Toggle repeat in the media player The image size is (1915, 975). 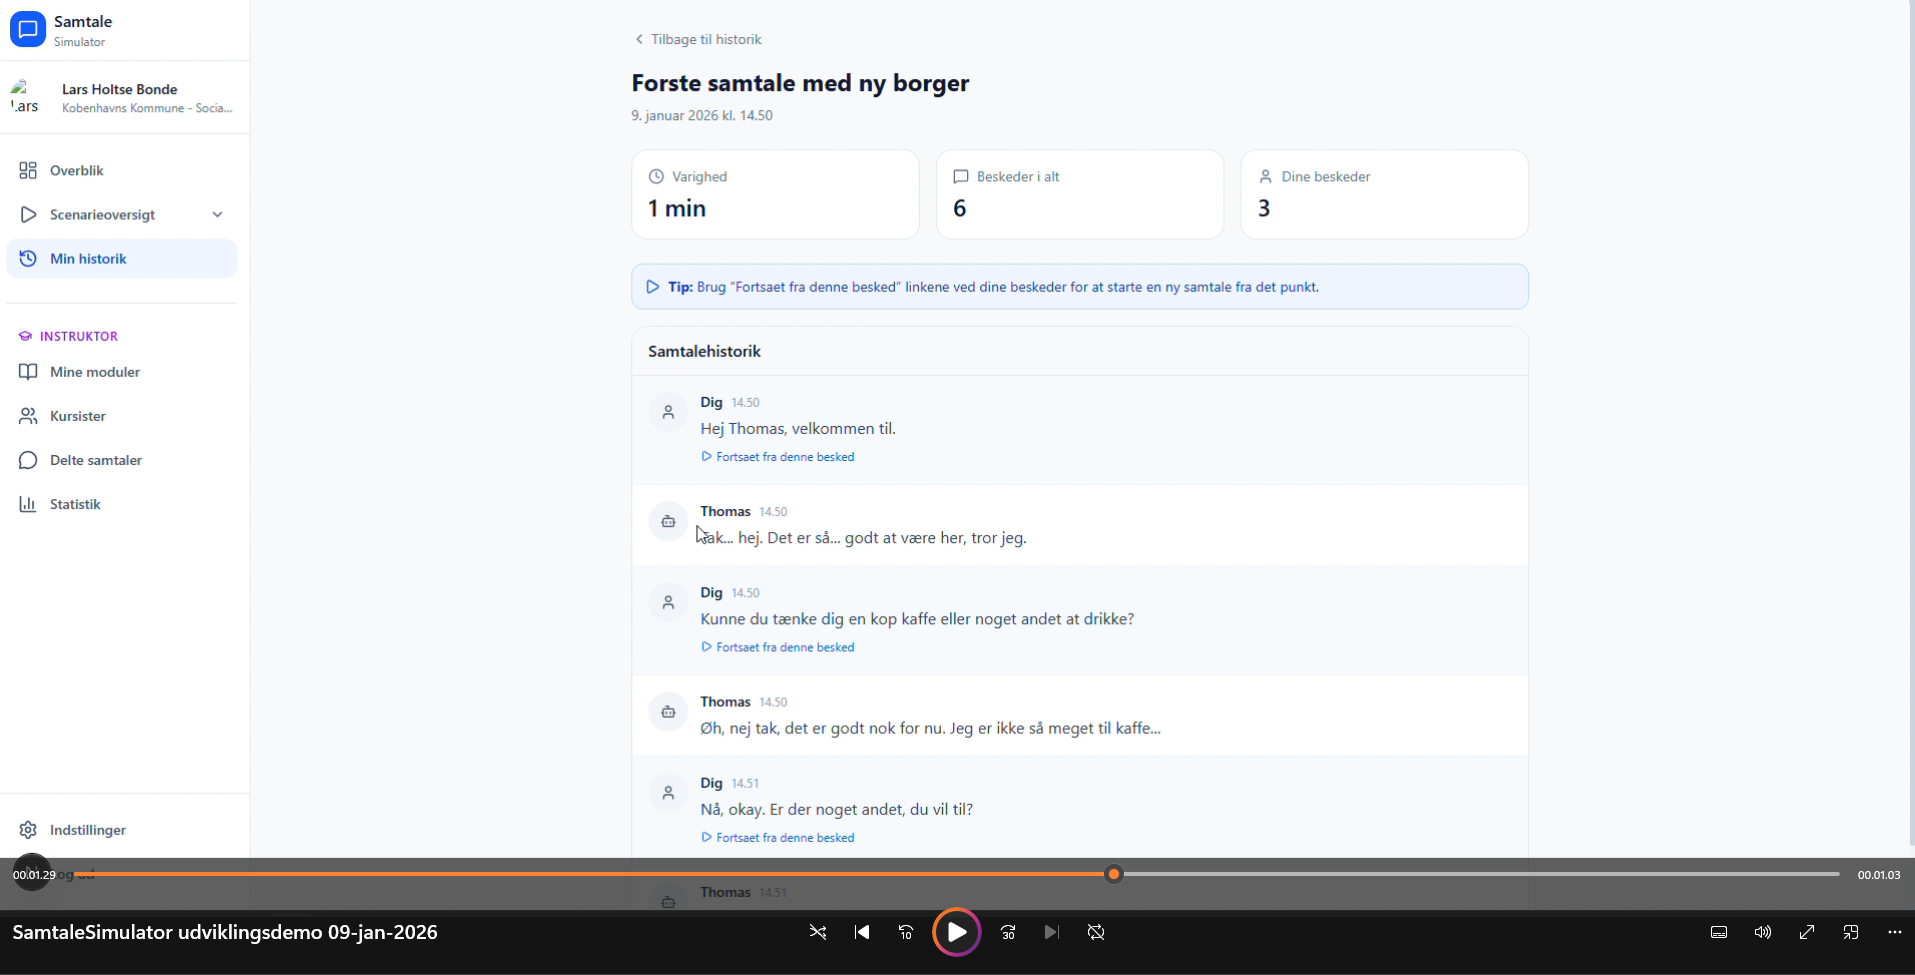(1096, 932)
